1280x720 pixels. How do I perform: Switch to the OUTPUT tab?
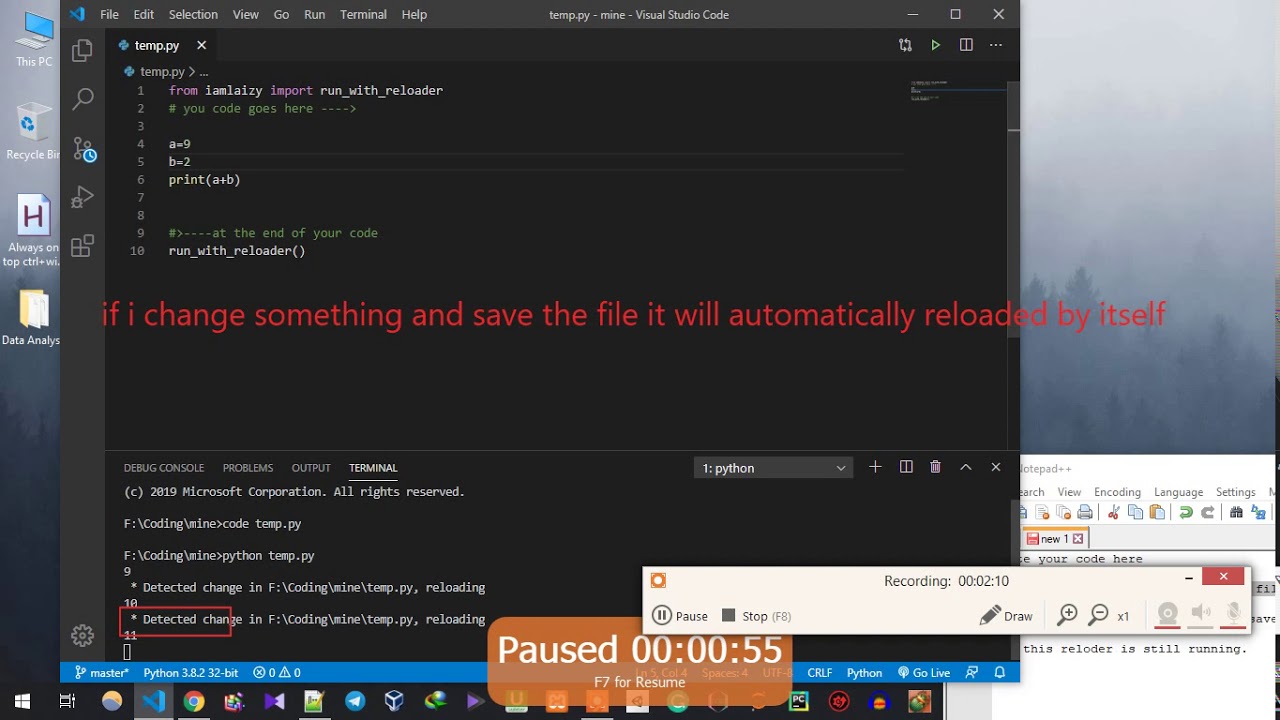311,468
